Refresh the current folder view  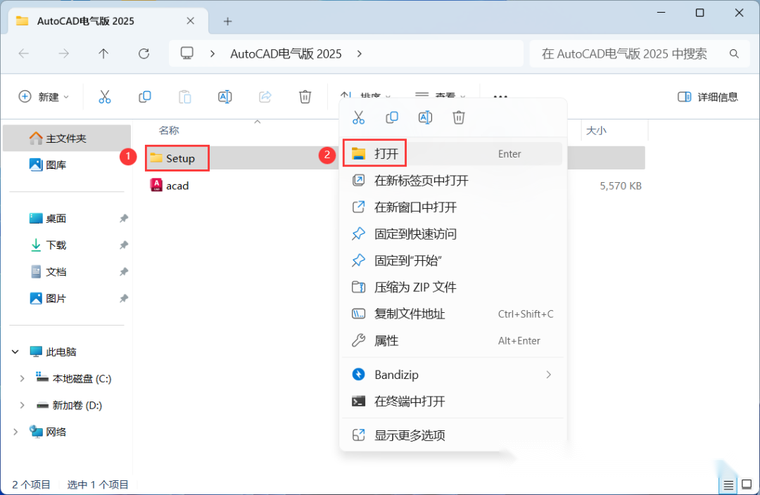(144, 53)
